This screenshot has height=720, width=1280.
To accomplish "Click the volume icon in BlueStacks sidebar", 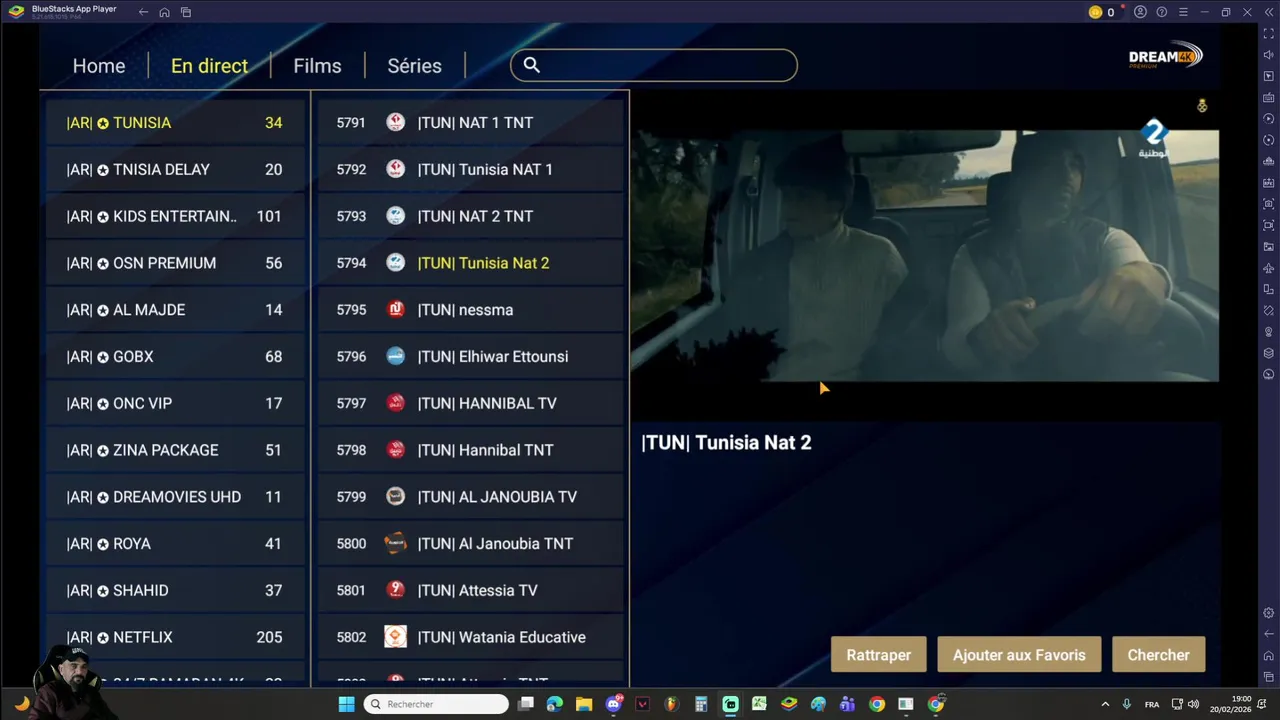I will point(1269,55).
